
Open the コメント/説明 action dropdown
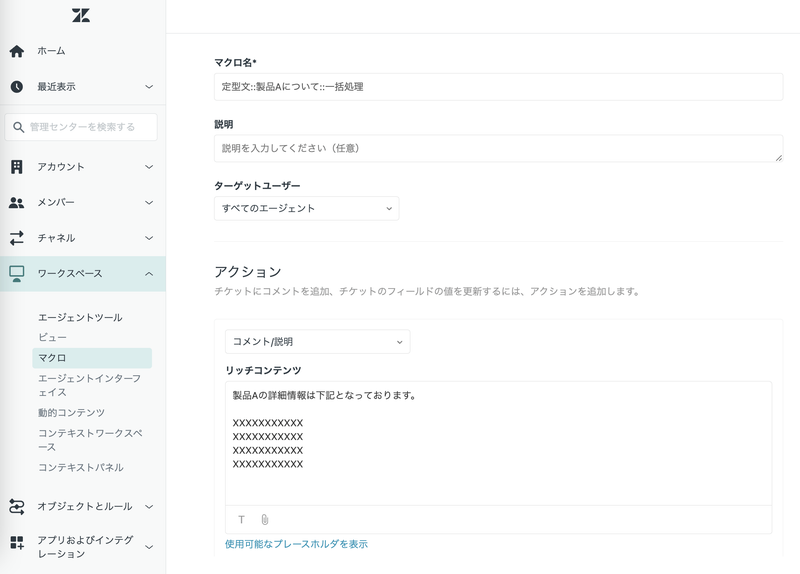click(x=317, y=342)
